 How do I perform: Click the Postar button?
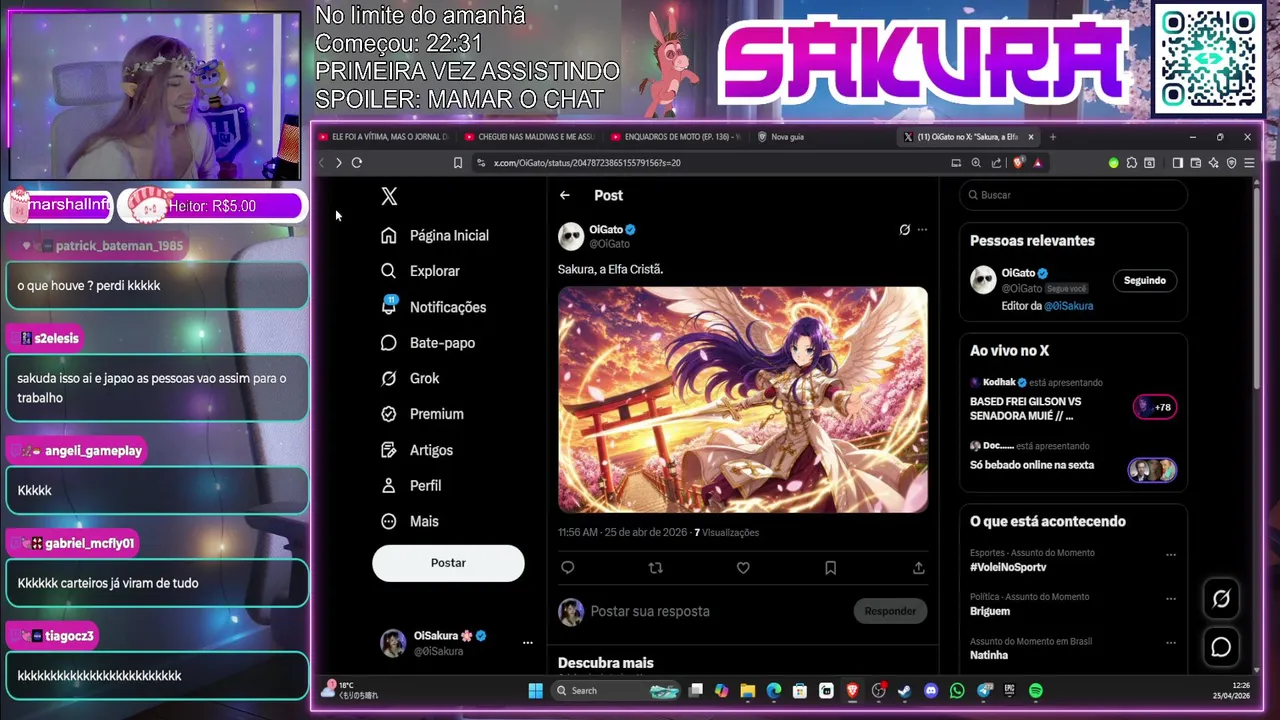[448, 563]
